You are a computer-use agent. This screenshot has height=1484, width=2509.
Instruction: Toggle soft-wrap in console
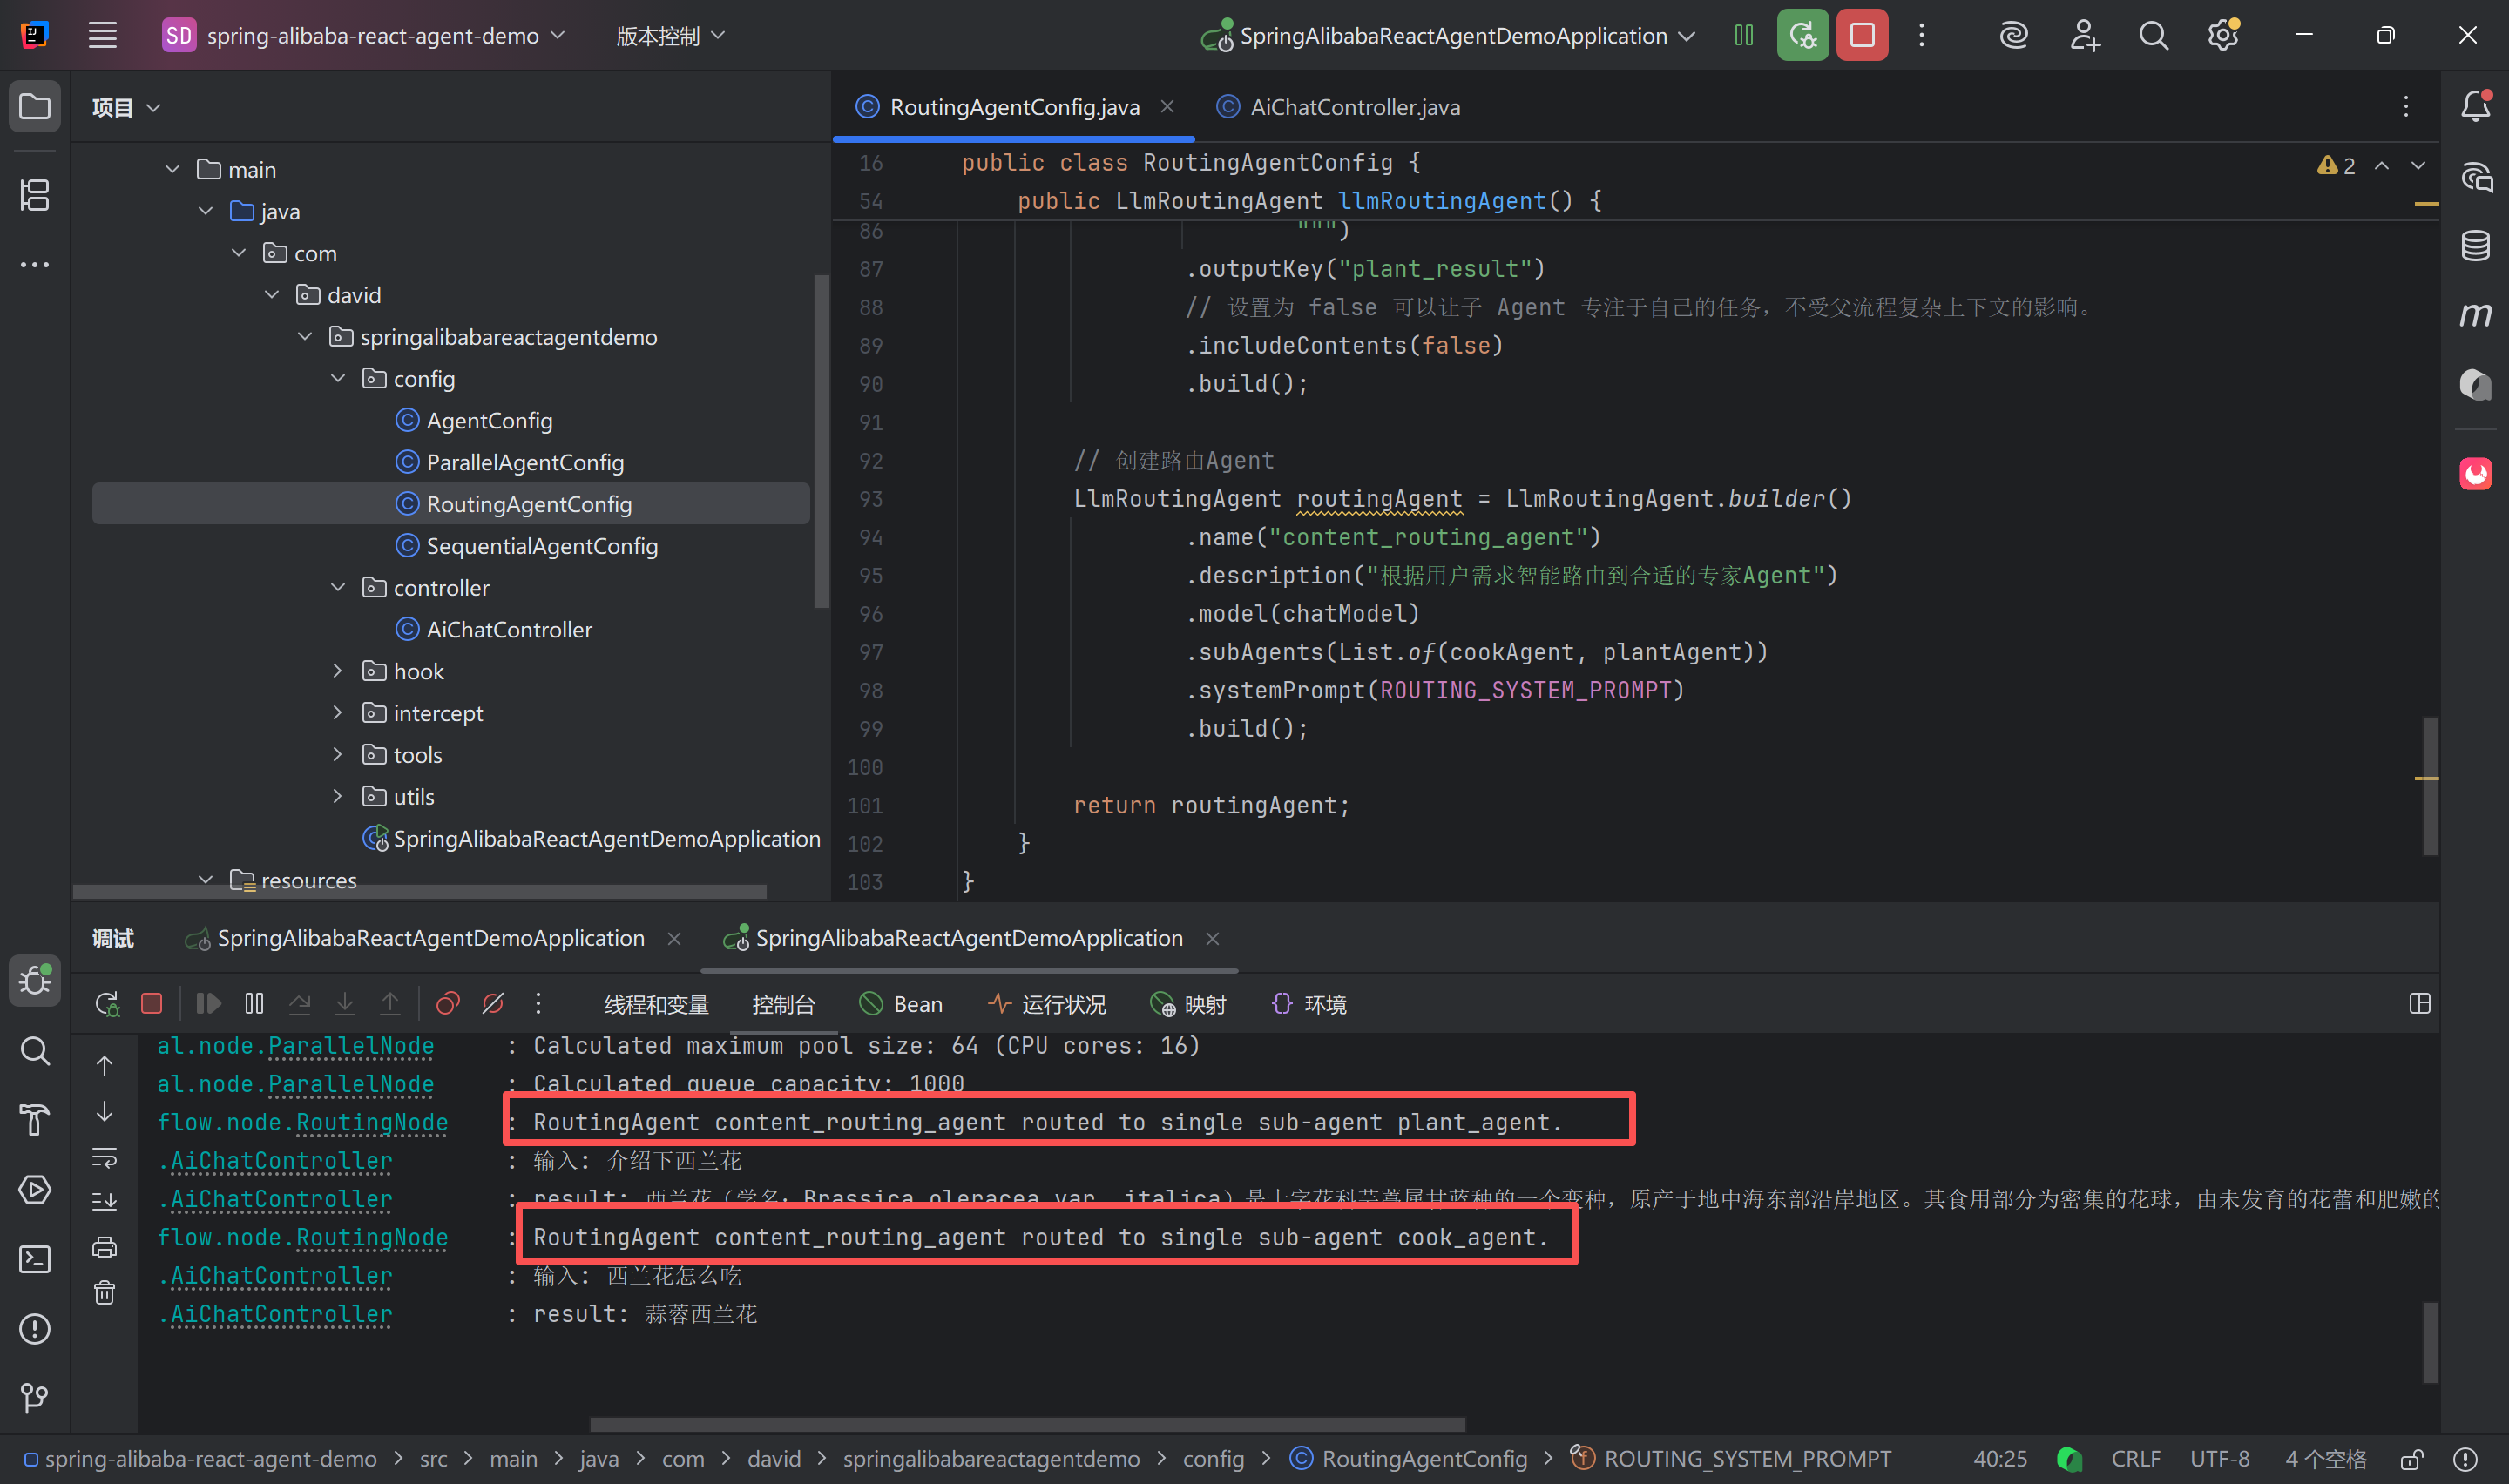click(x=104, y=1157)
